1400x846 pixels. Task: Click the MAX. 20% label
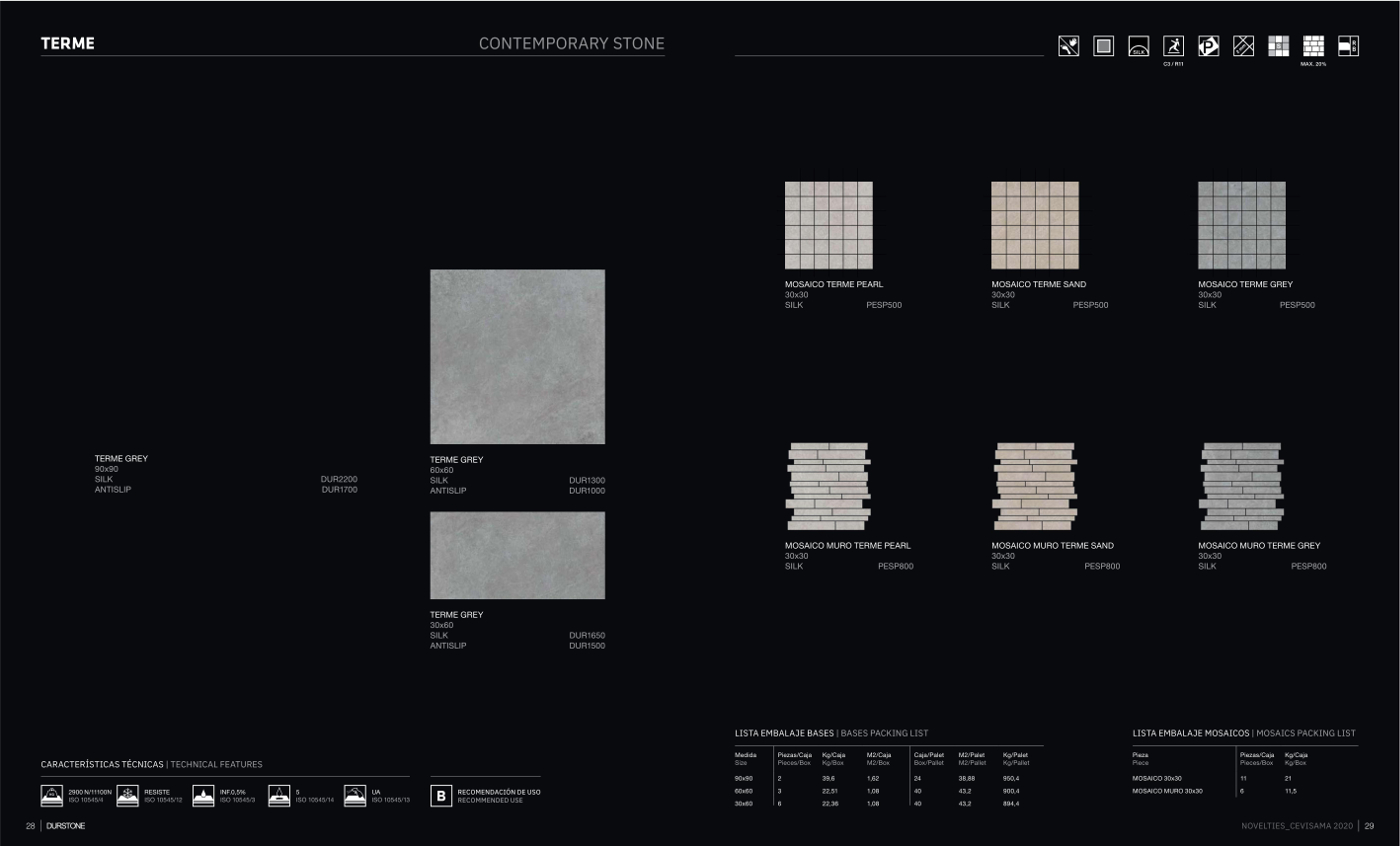1313,64
